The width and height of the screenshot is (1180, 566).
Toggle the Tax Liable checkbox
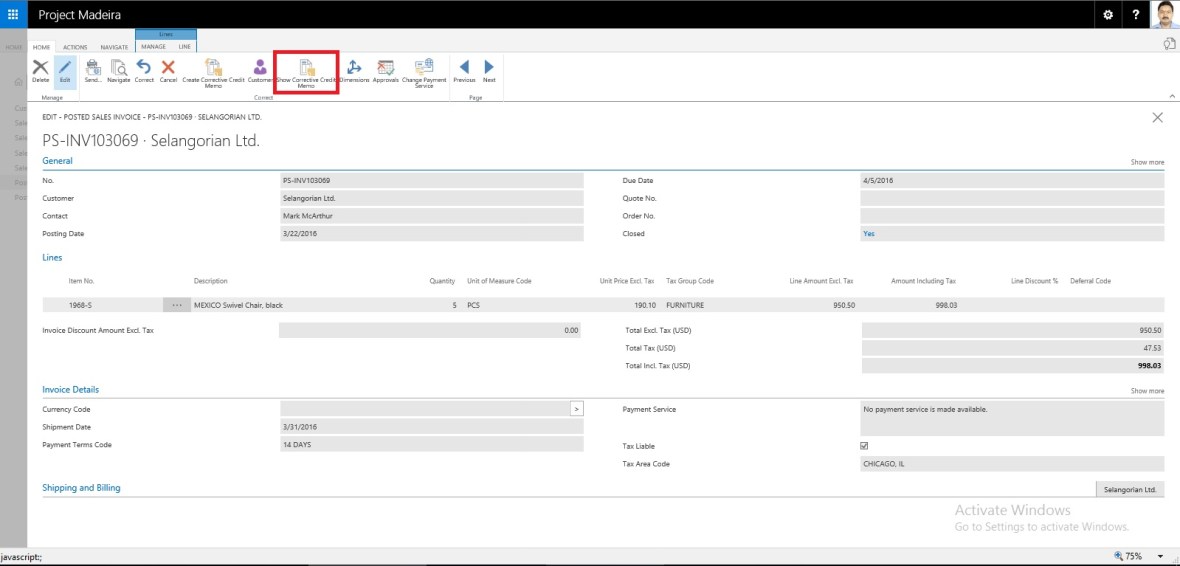[864, 446]
